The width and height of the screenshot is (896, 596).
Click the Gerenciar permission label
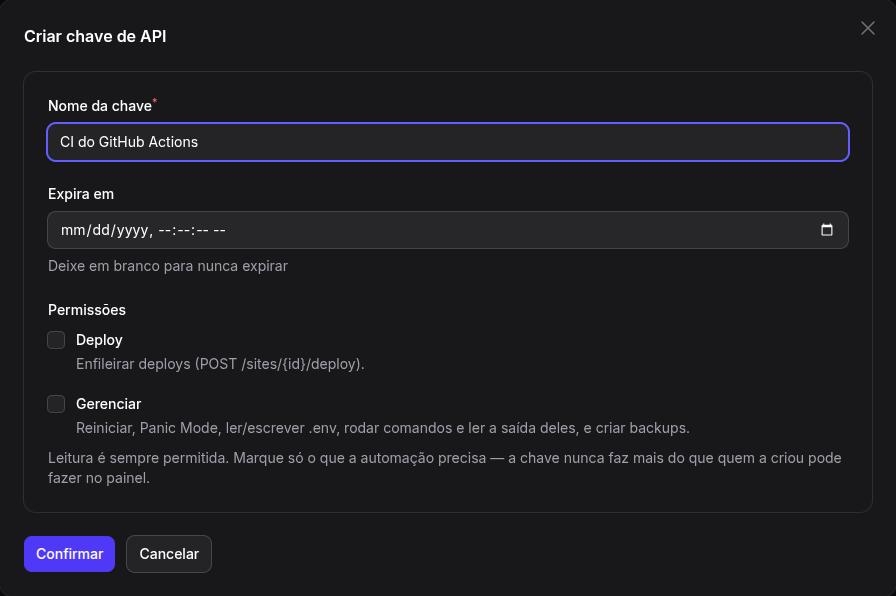[x=109, y=404]
